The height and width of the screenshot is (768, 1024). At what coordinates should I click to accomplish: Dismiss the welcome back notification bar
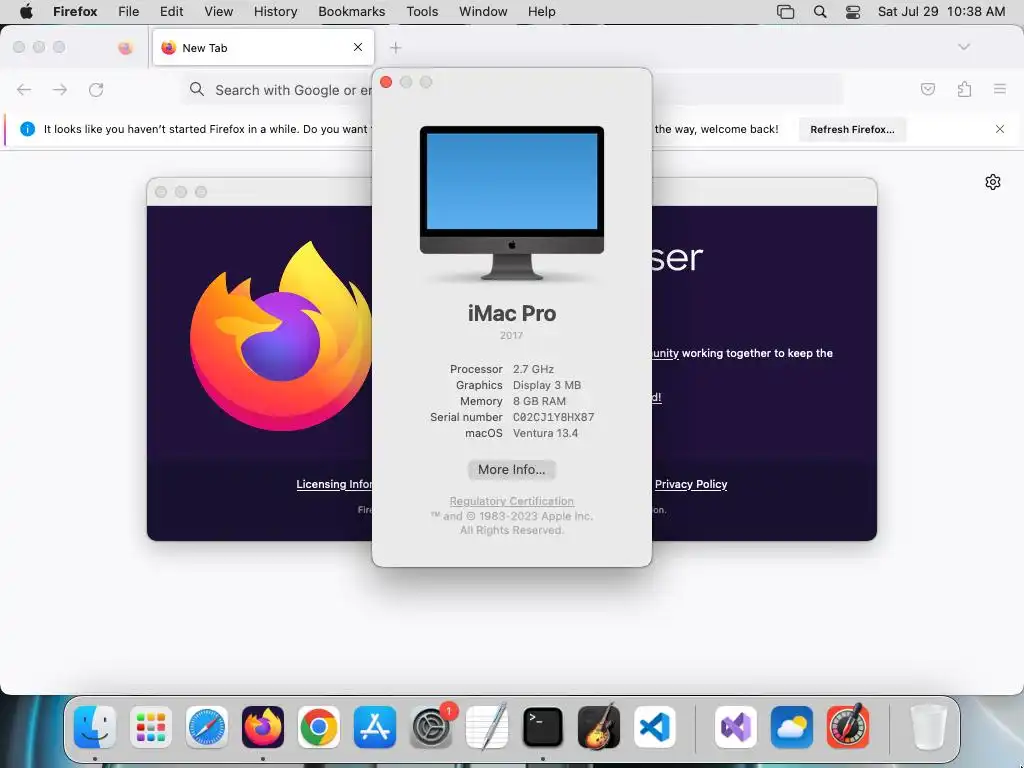click(1000, 129)
